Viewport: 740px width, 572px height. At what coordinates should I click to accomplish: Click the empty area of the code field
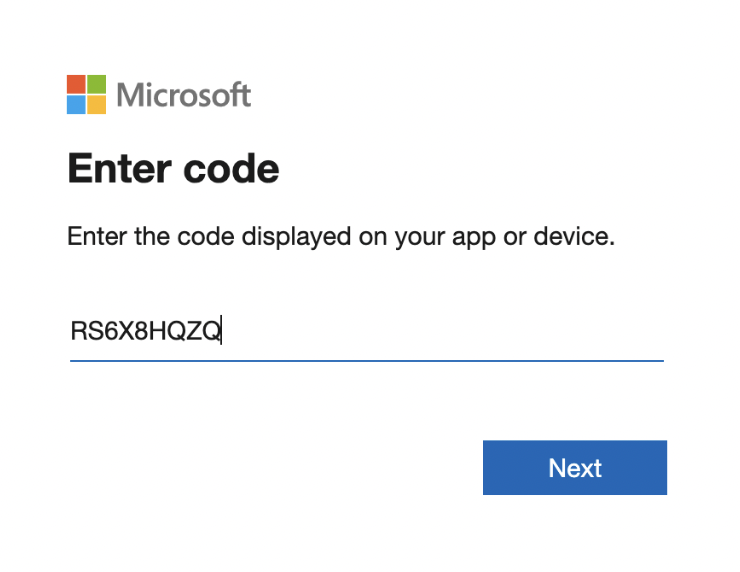tap(443, 331)
